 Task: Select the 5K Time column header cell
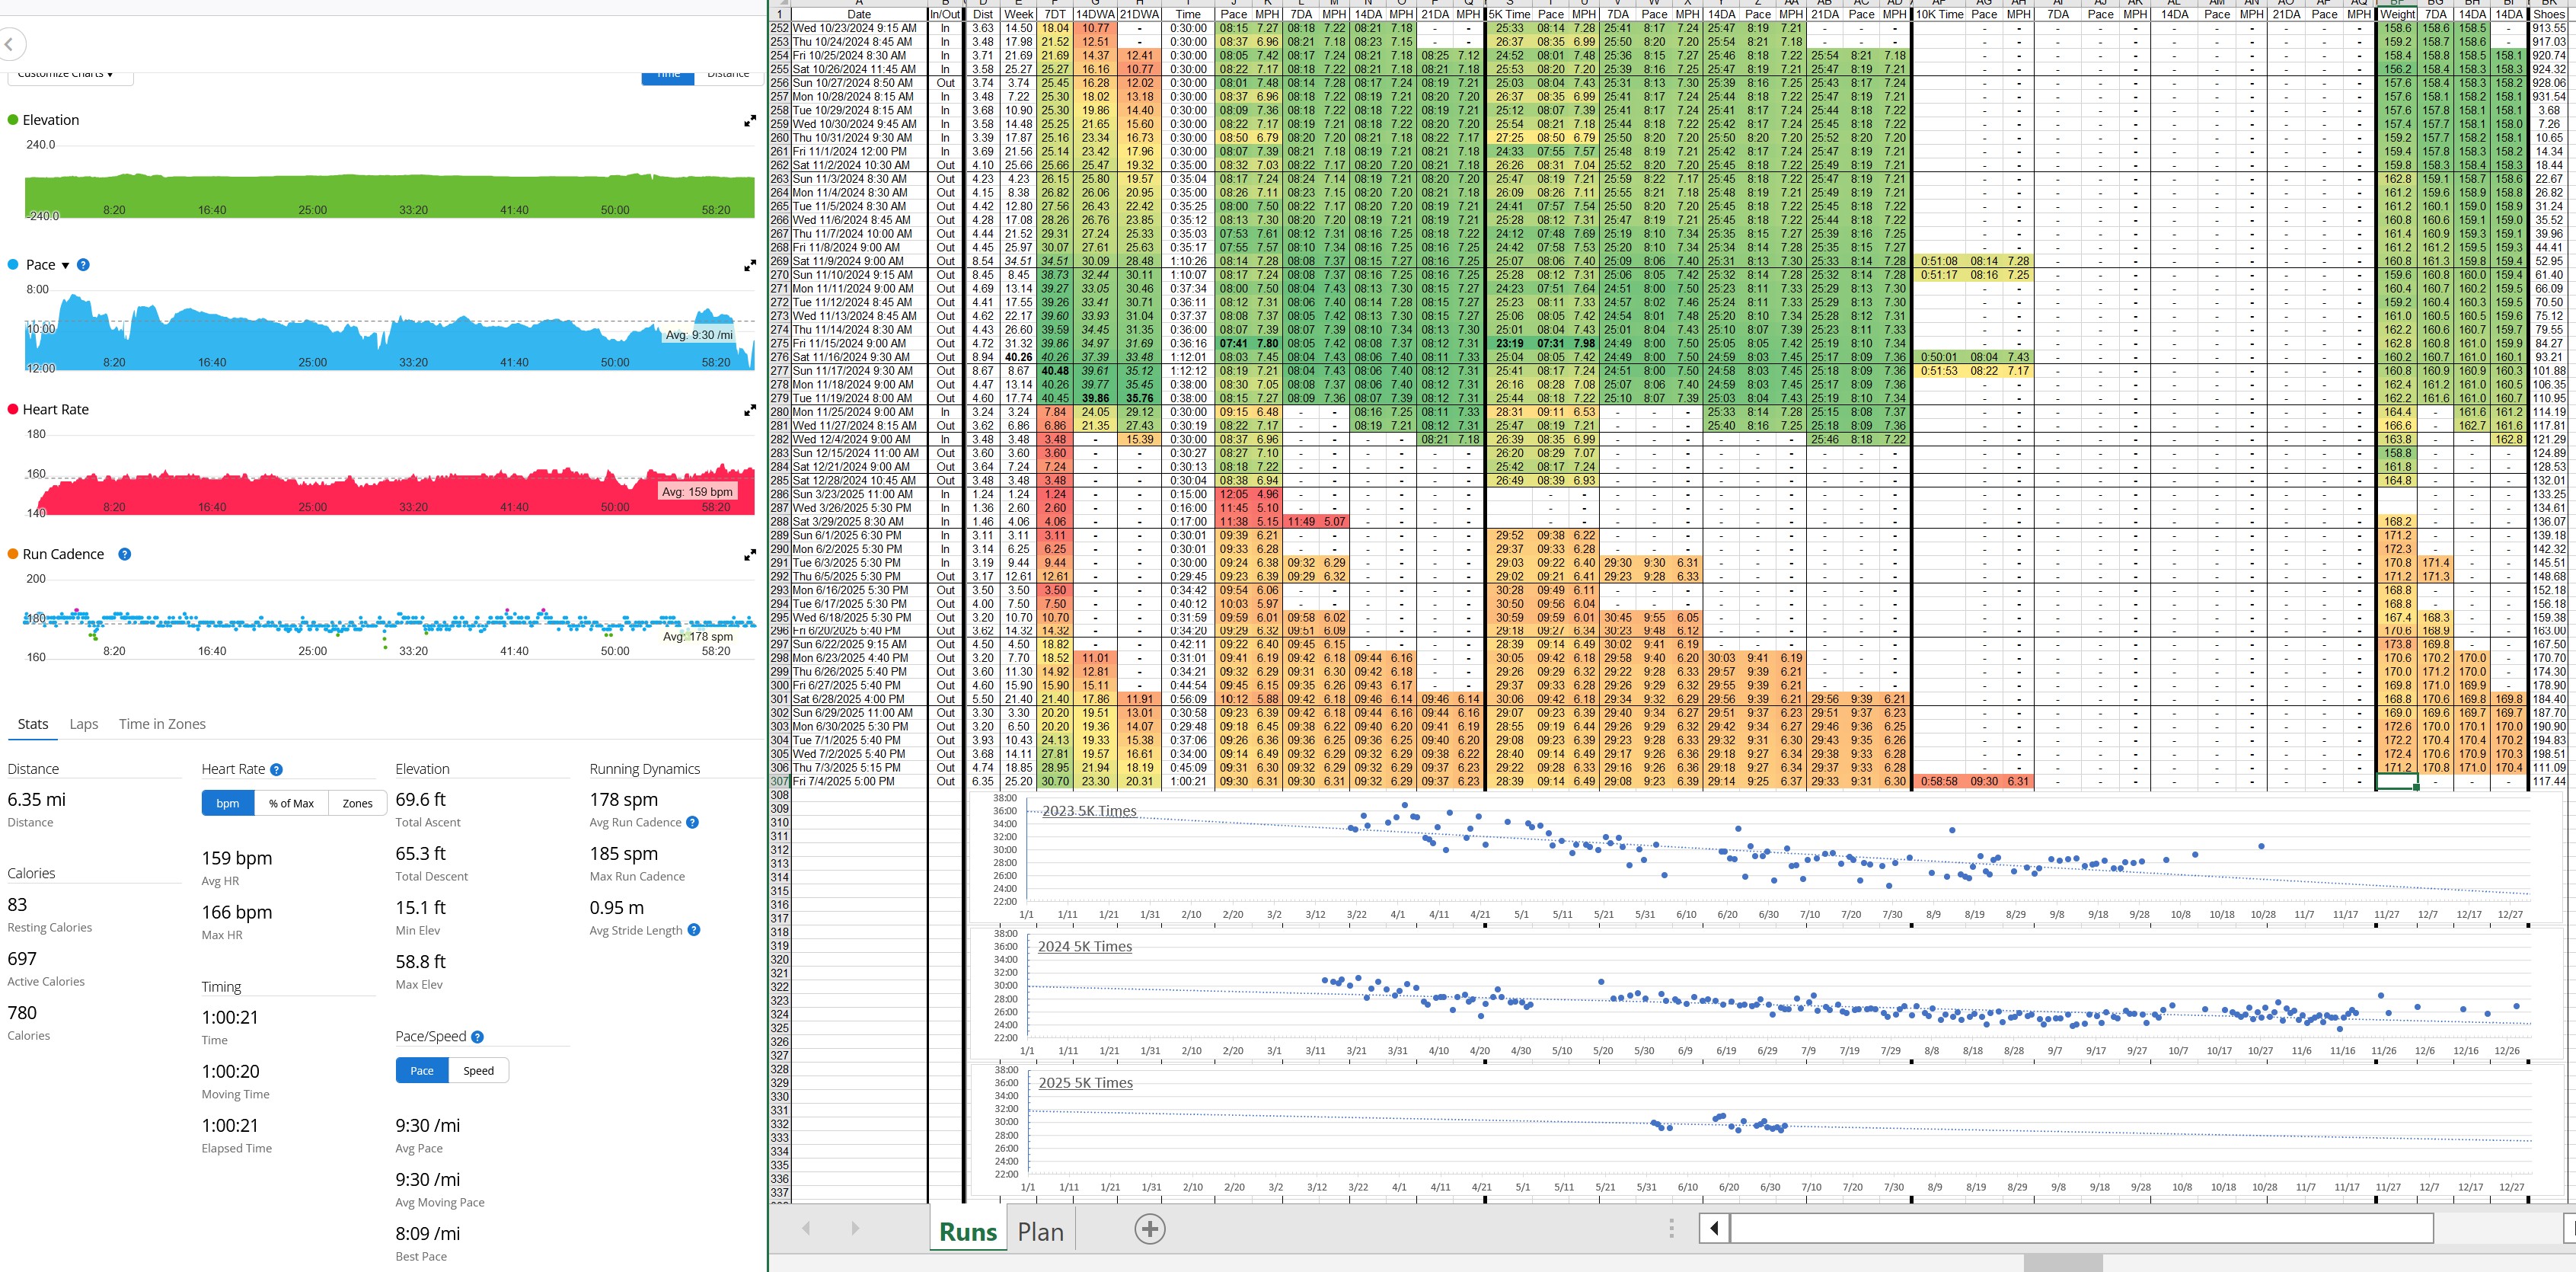point(1509,14)
